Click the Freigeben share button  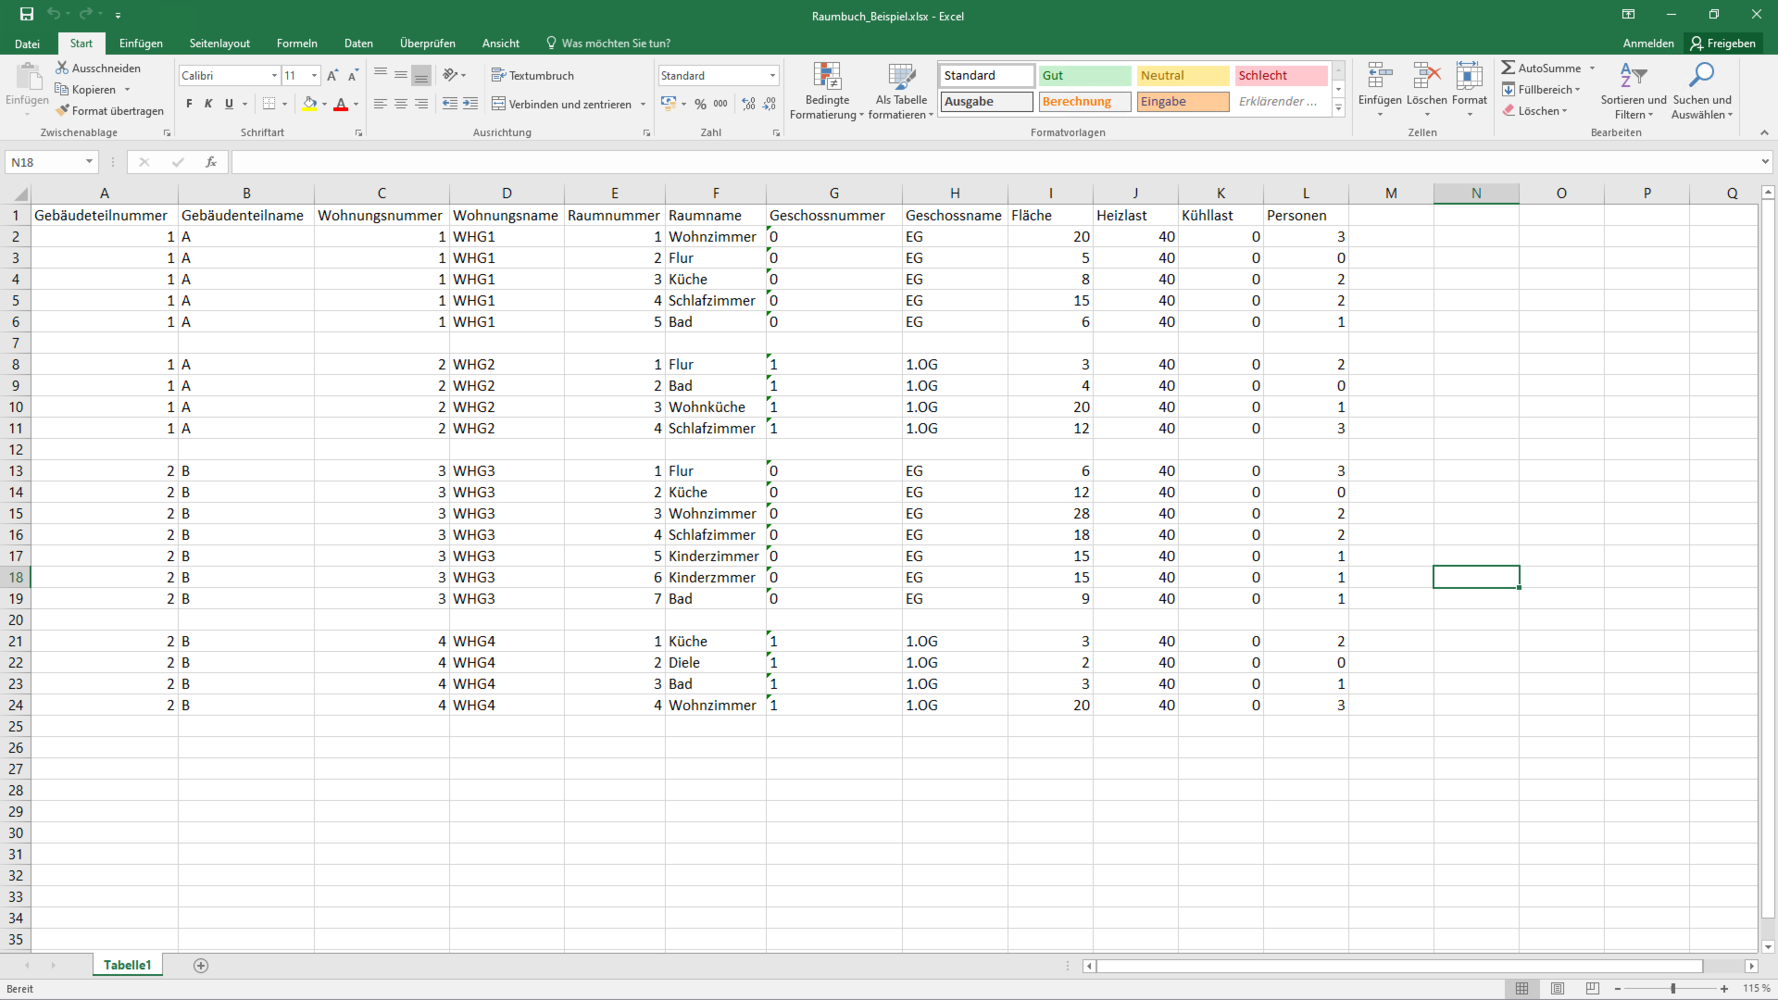[x=1723, y=43]
